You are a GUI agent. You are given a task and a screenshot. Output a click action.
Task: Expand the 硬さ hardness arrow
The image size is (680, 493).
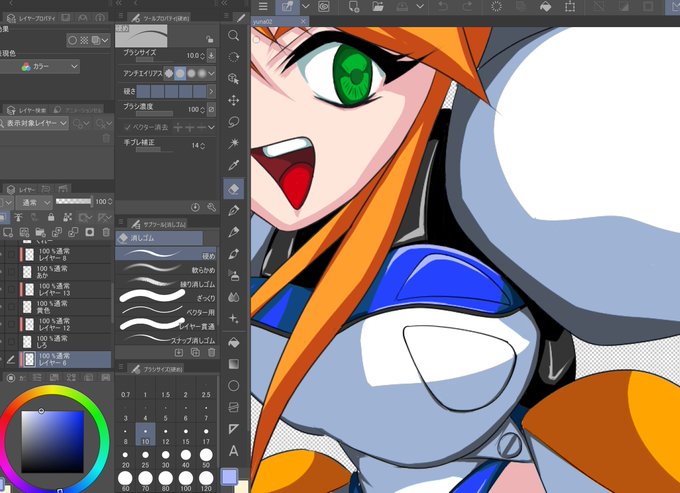[211, 91]
